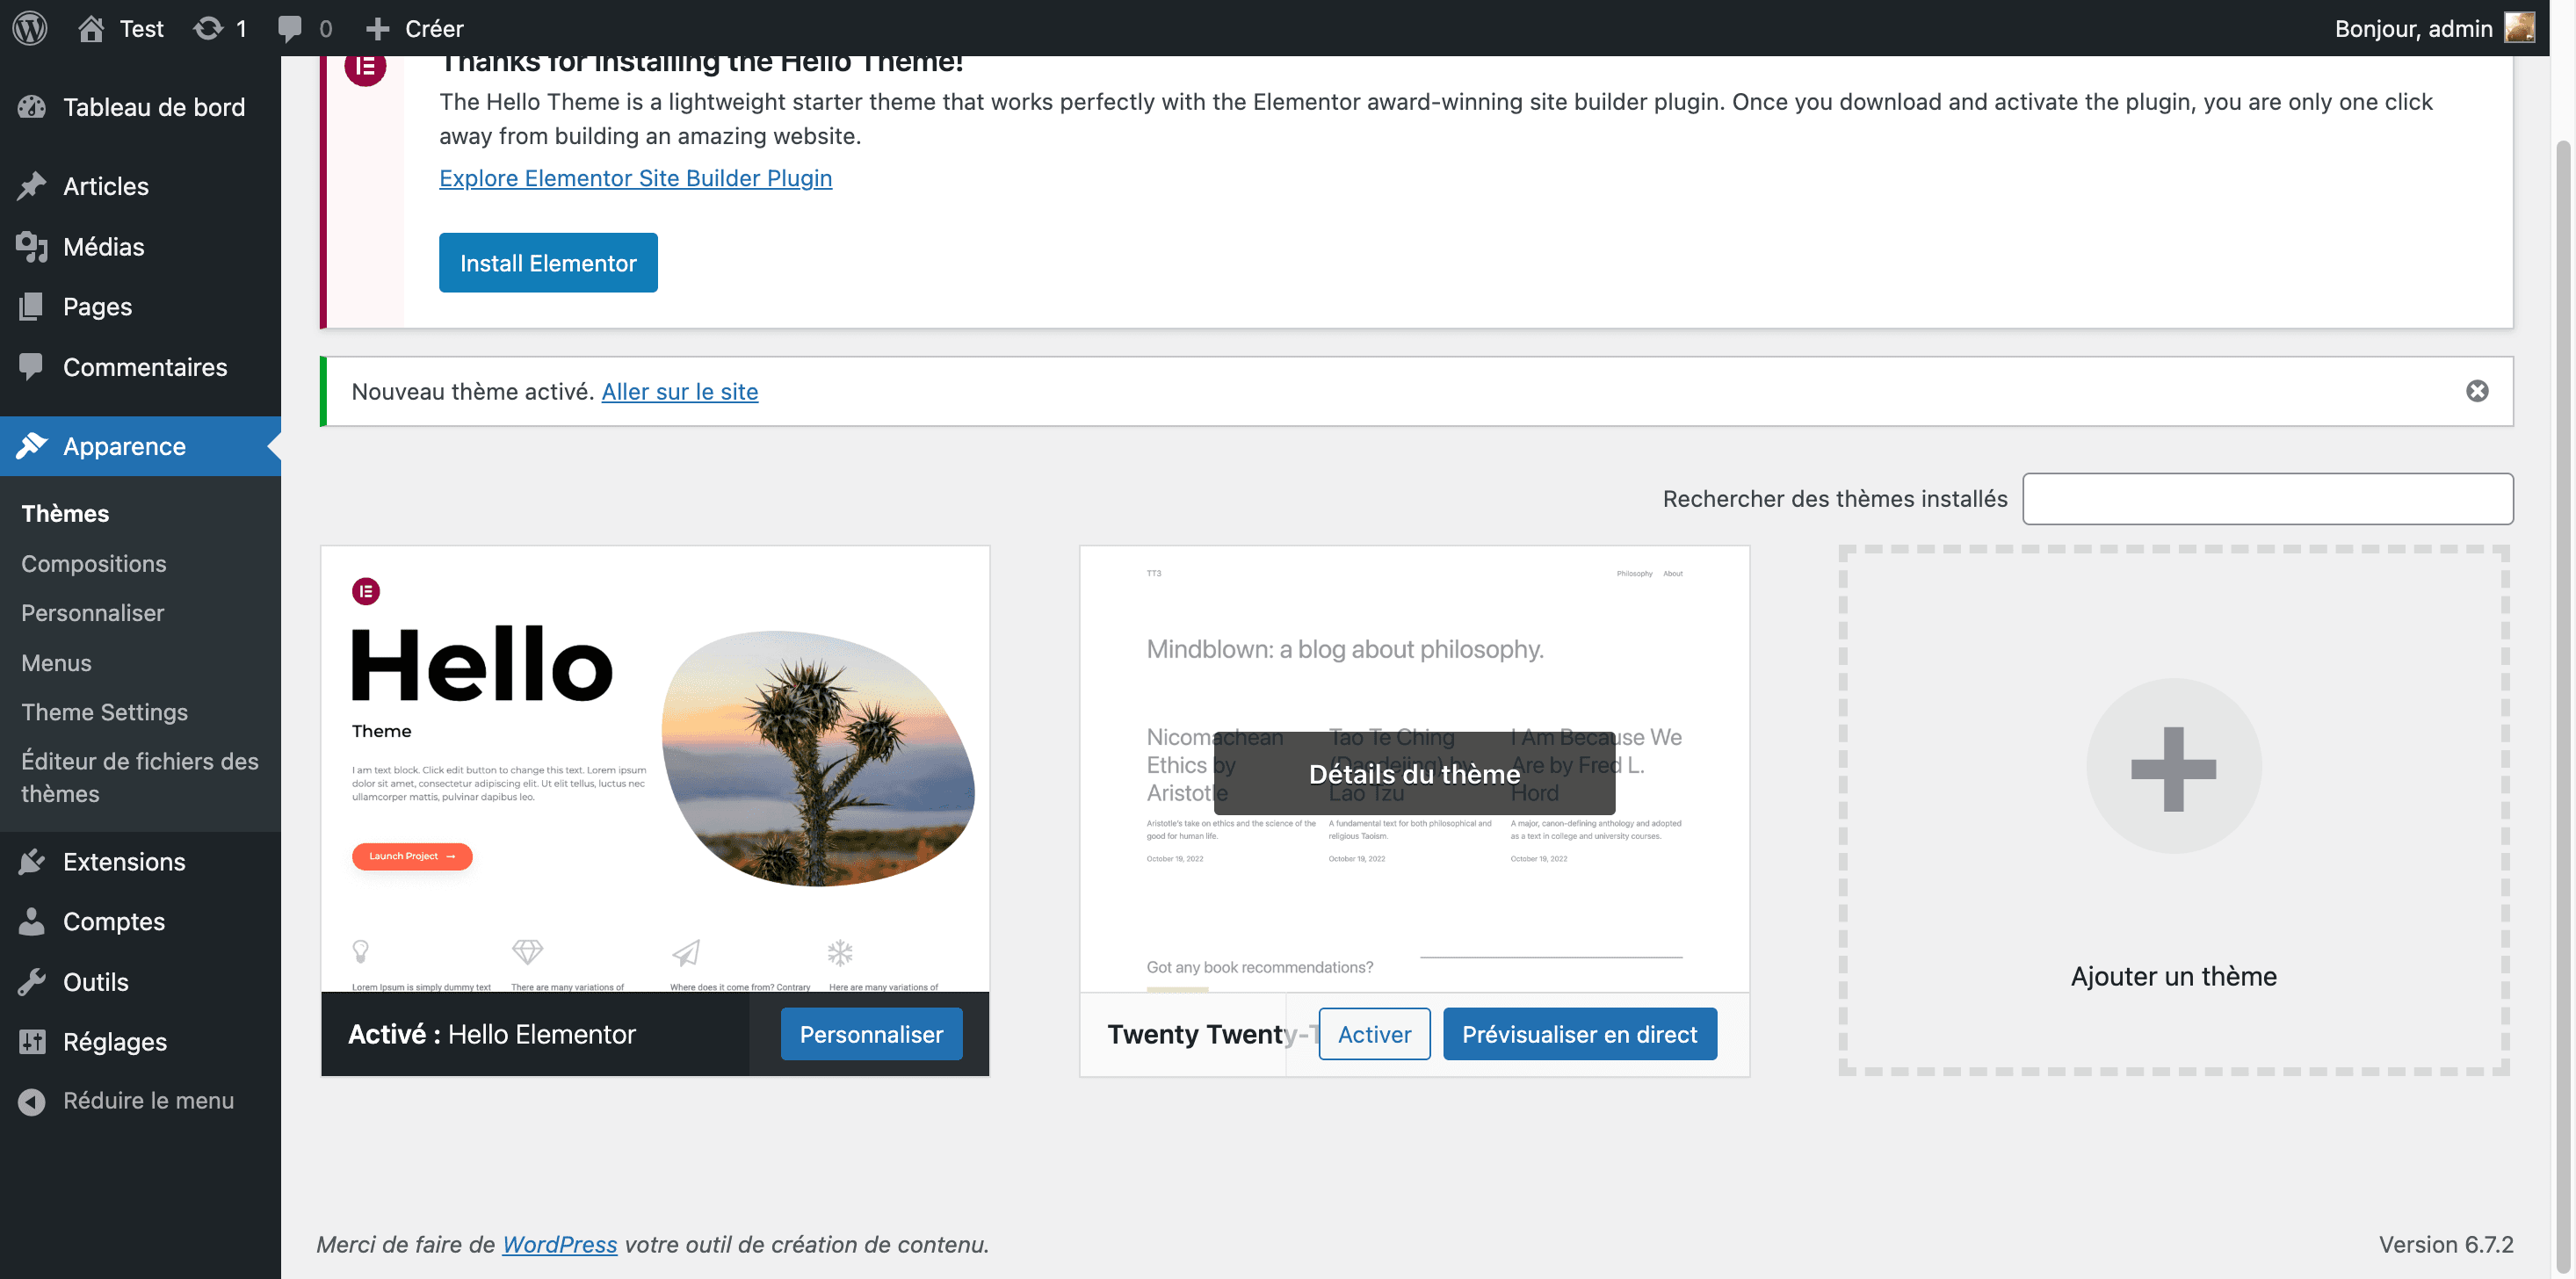The image size is (2576, 1279).
Task: Click the Réglages sliders icon
Action: [x=32, y=1042]
